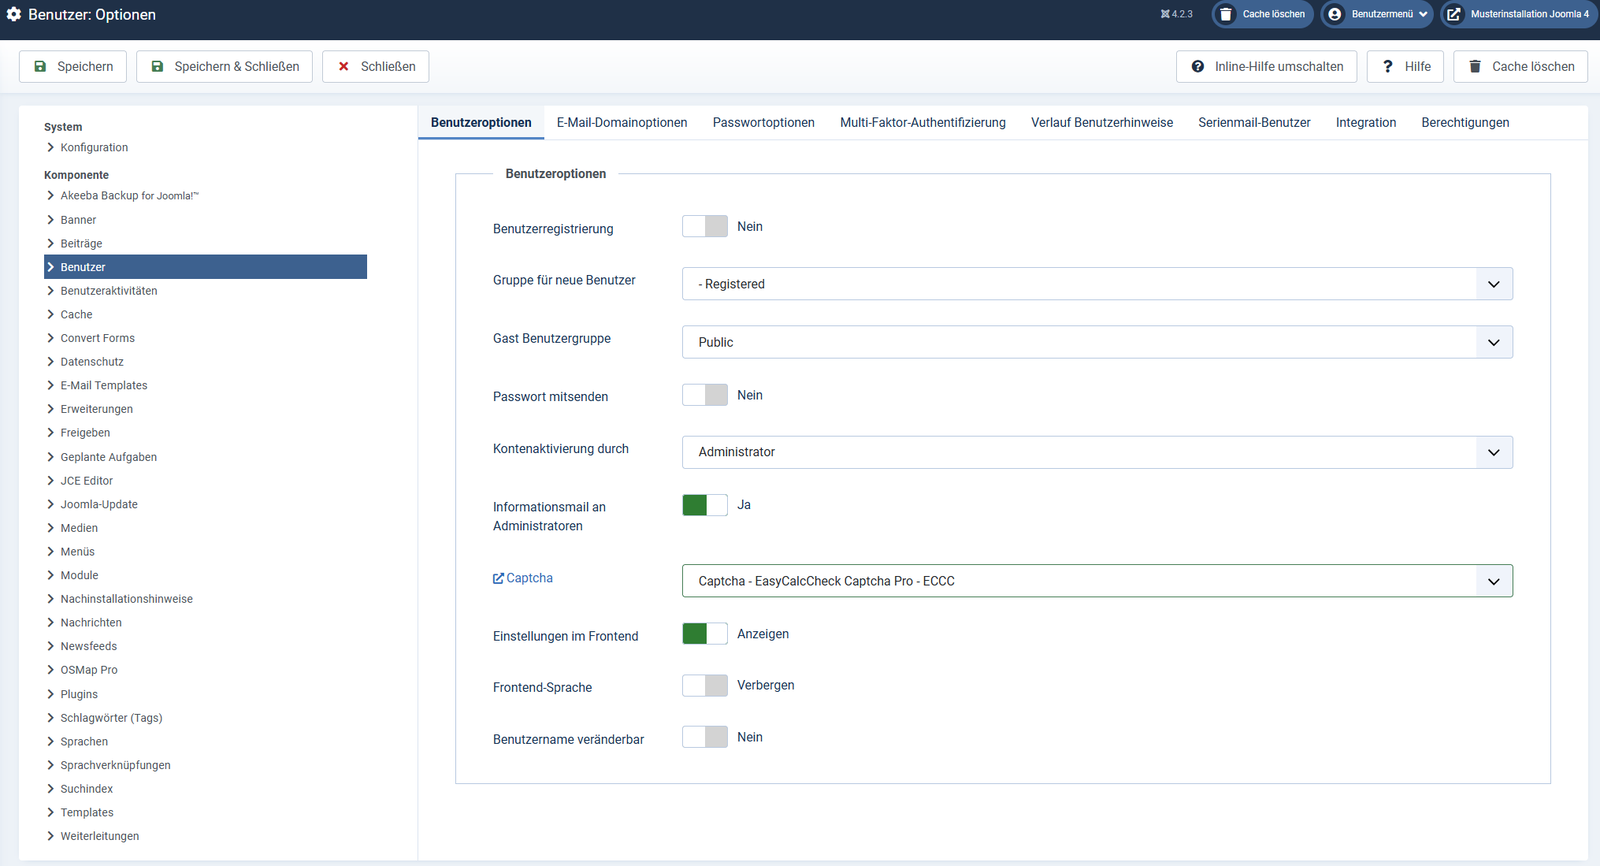Viewport: 1600px width, 866px height.
Task: Open the Kontenaktivierung durch dropdown
Action: point(1097,452)
